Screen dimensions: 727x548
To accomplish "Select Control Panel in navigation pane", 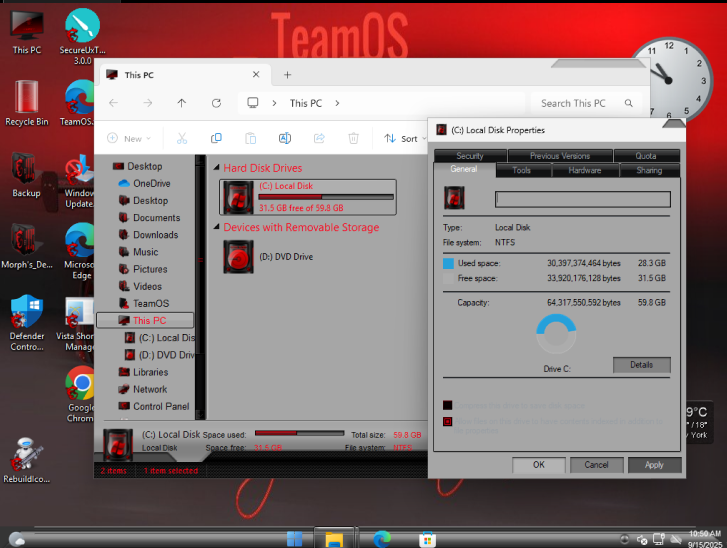I will (x=154, y=407).
